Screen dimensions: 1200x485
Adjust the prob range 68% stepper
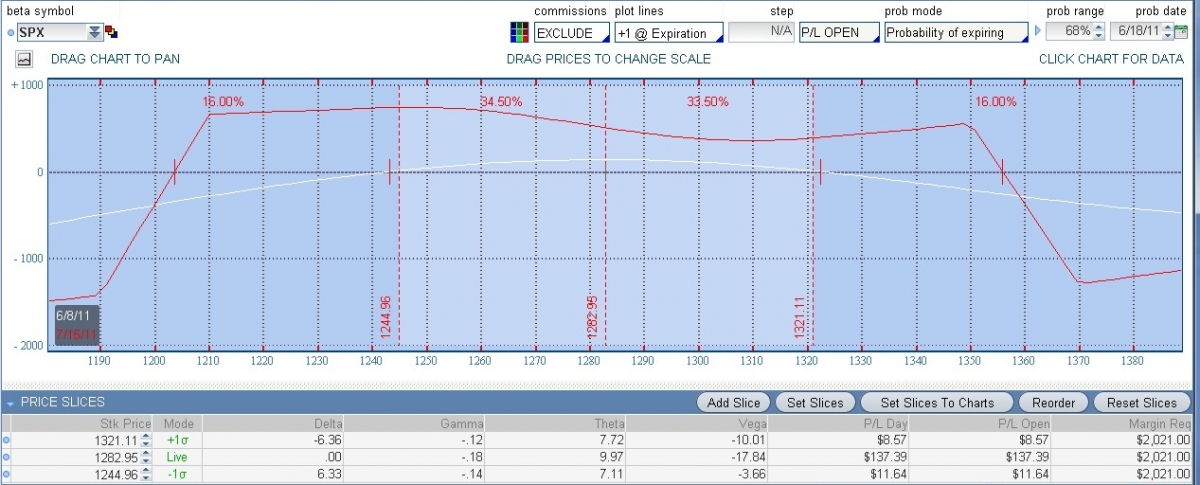1098,32
